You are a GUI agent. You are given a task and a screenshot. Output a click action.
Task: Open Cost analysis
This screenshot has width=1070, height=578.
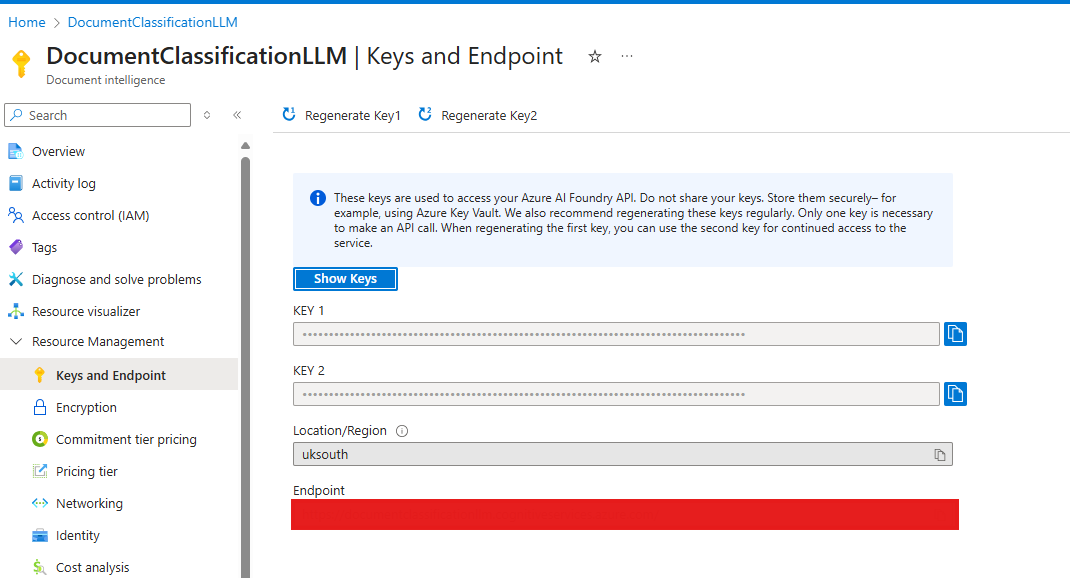[x=92, y=568]
